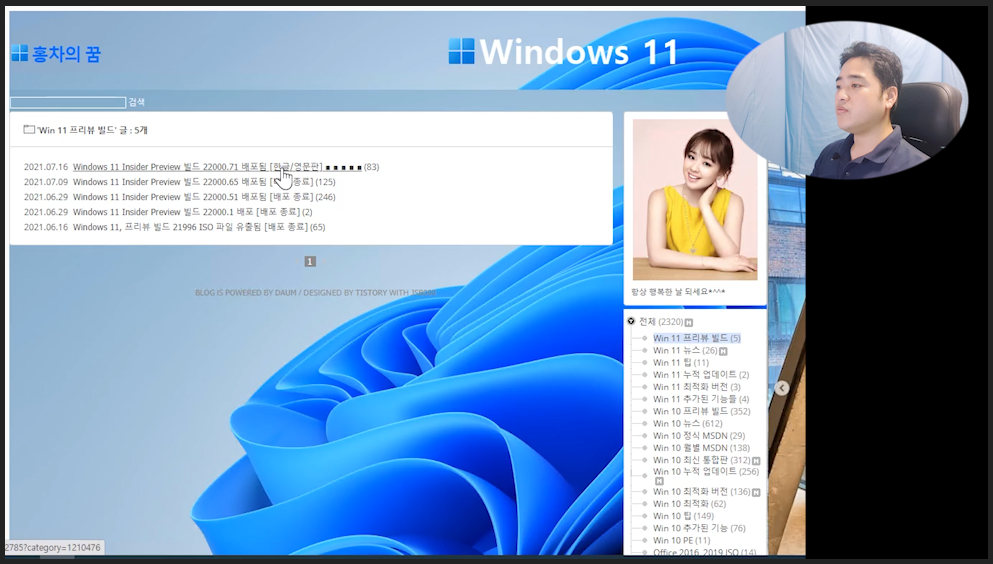
Task: Select Win 10 누적 업데이트 category
Action: pos(706,472)
